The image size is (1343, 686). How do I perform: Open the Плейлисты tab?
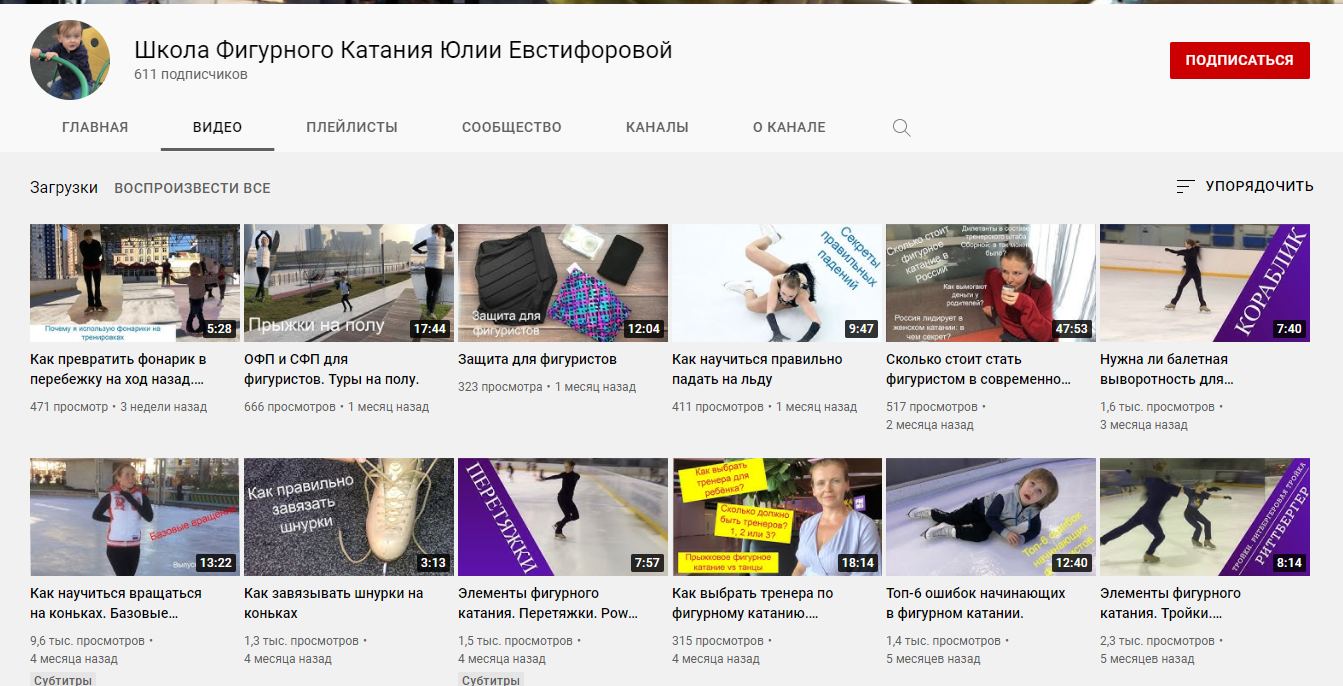click(352, 128)
